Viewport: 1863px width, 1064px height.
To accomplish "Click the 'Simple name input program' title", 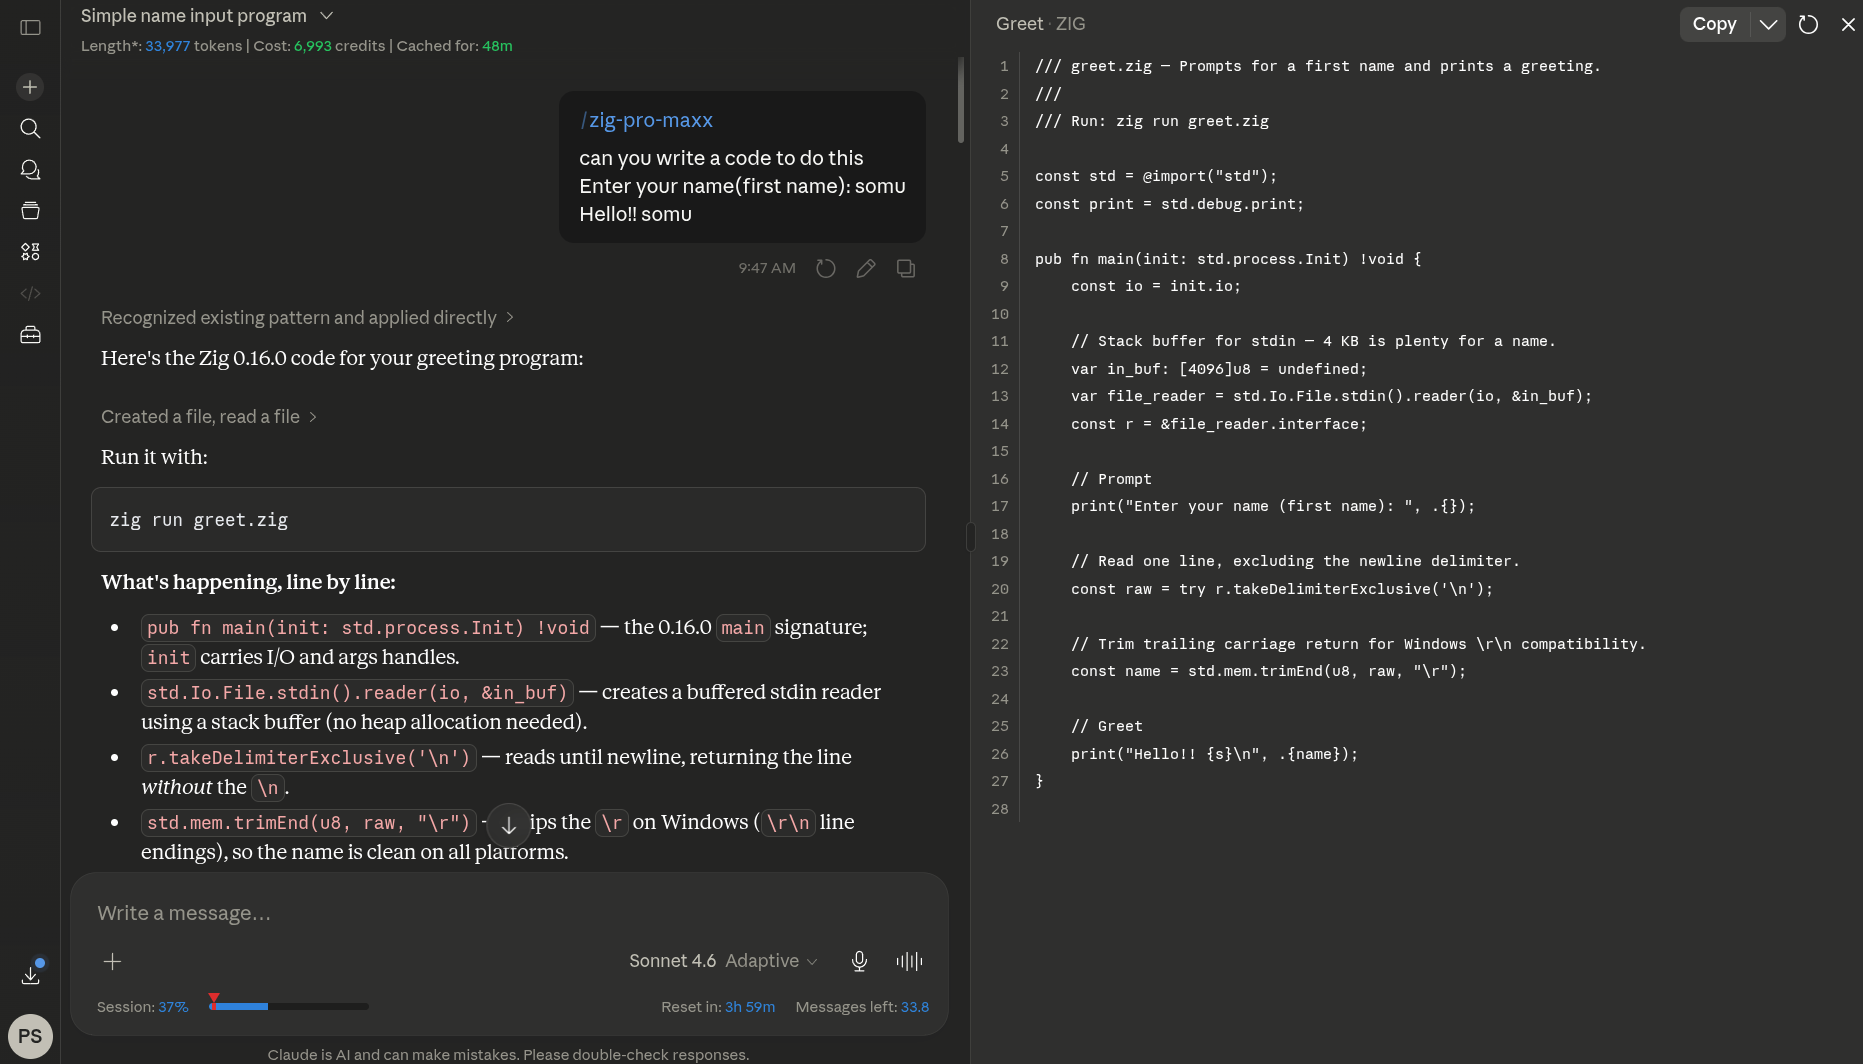I will [x=194, y=16].
